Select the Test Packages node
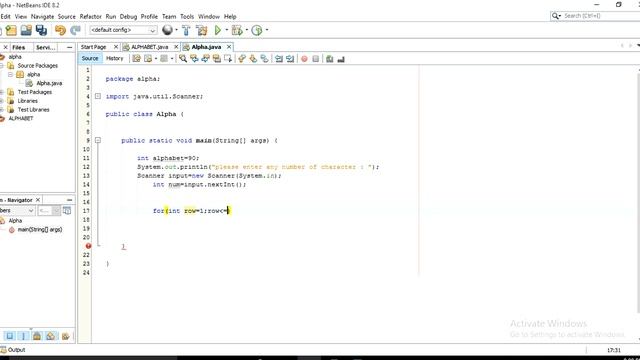 click(35, 92)
